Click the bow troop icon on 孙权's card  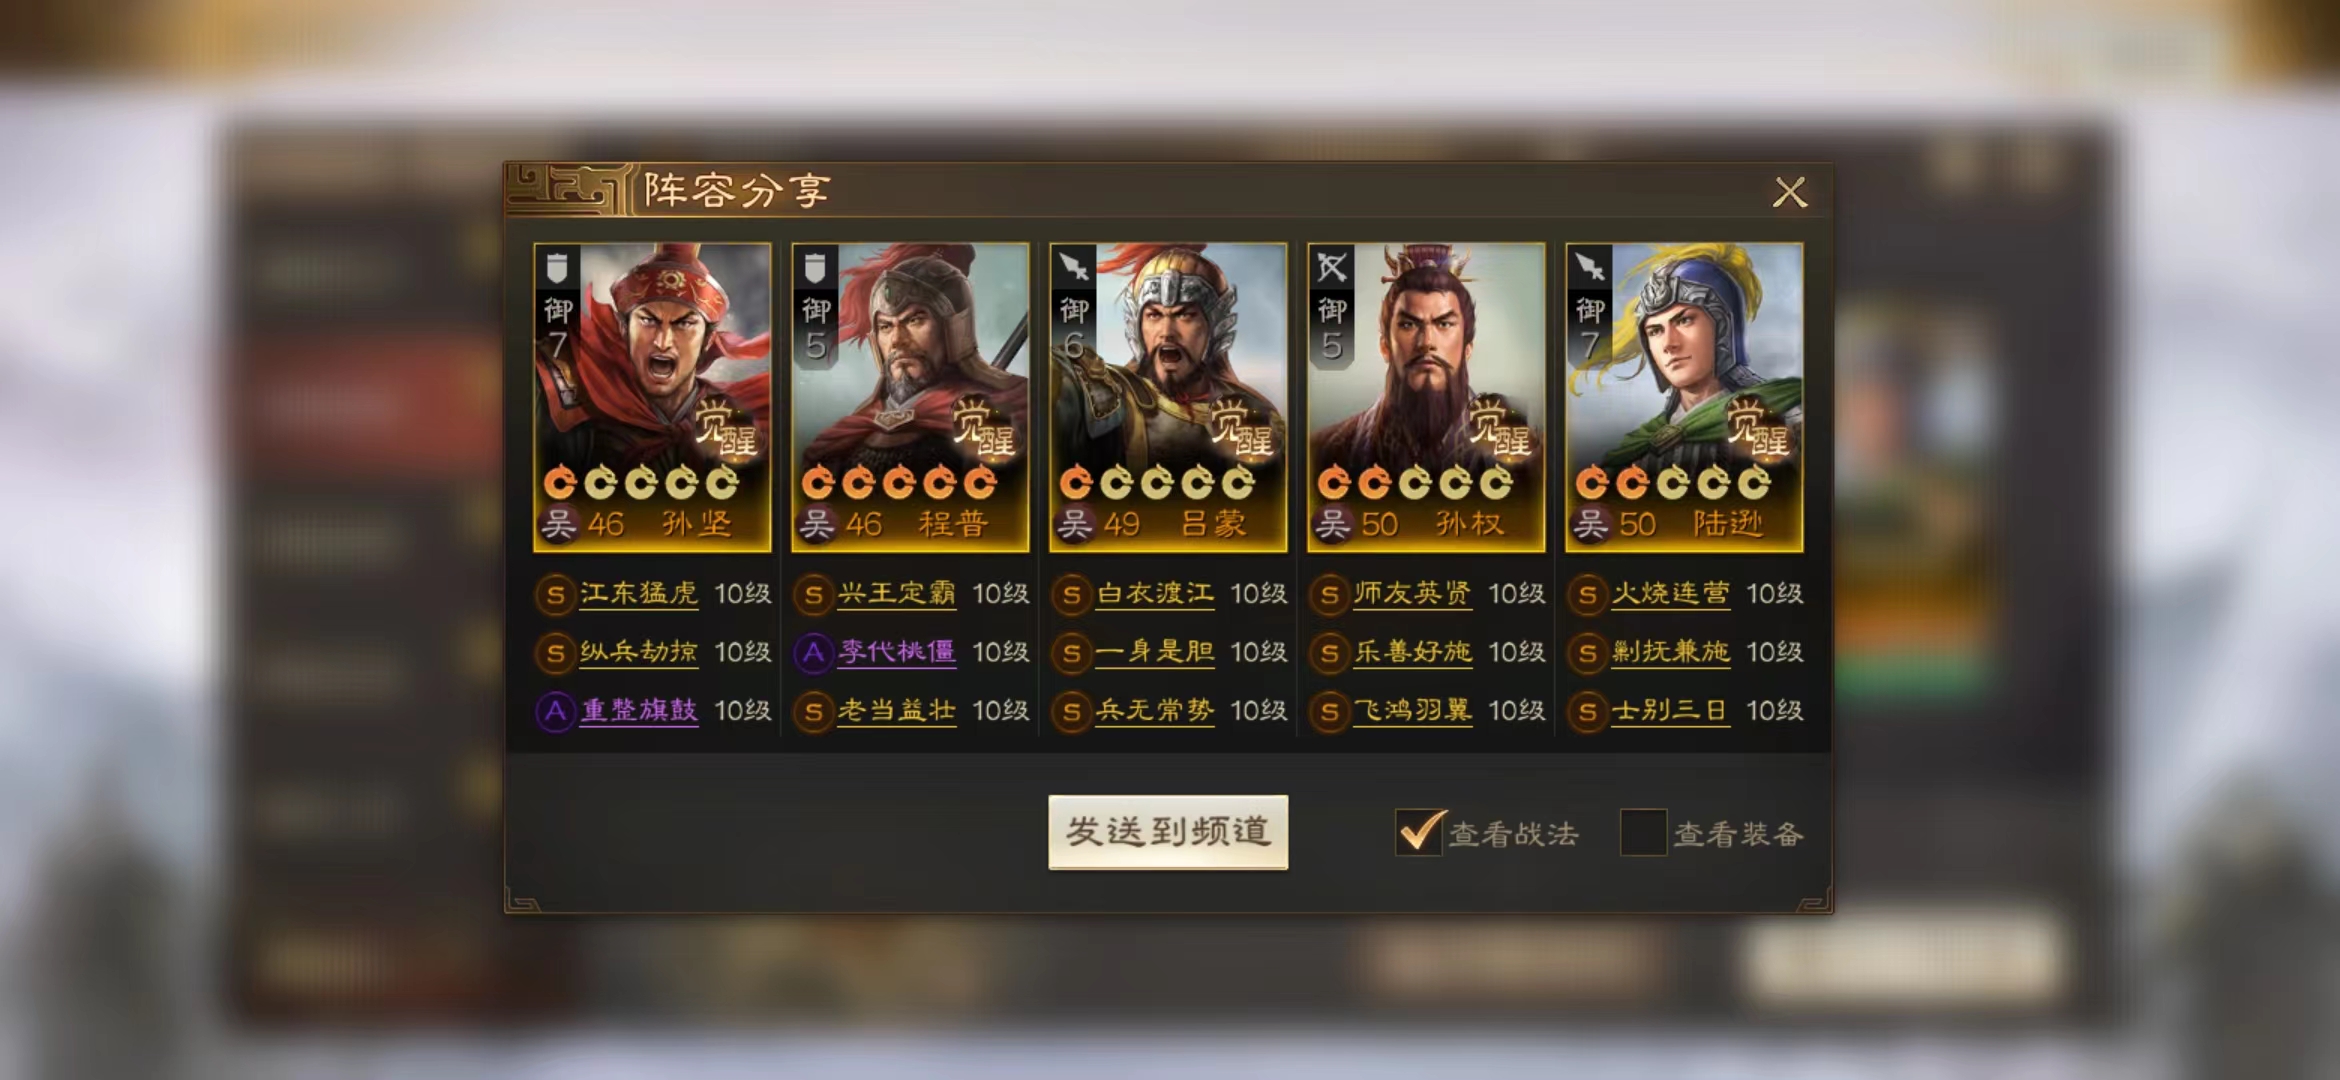coord(1331,268)
